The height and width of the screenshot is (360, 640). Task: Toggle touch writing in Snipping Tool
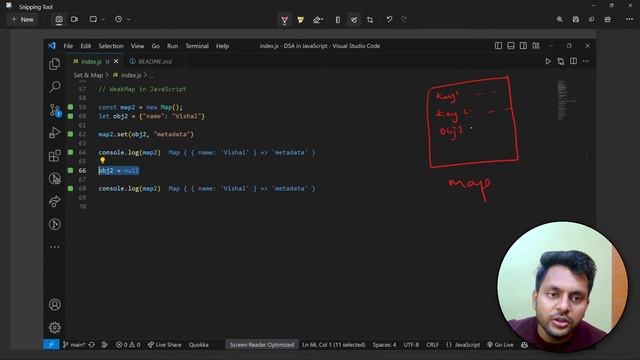tap(354, 20)
